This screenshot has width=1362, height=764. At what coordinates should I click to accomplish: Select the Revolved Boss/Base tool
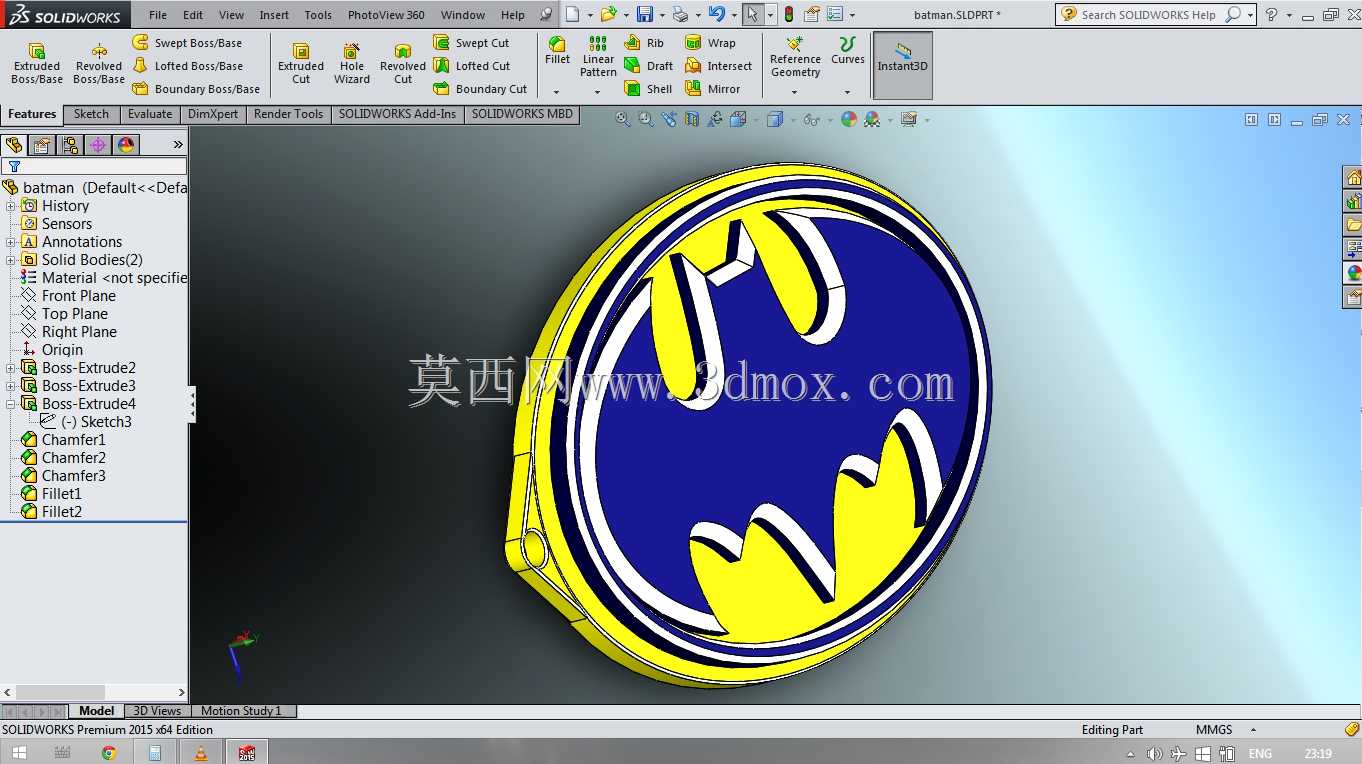(x=99, y=64)
